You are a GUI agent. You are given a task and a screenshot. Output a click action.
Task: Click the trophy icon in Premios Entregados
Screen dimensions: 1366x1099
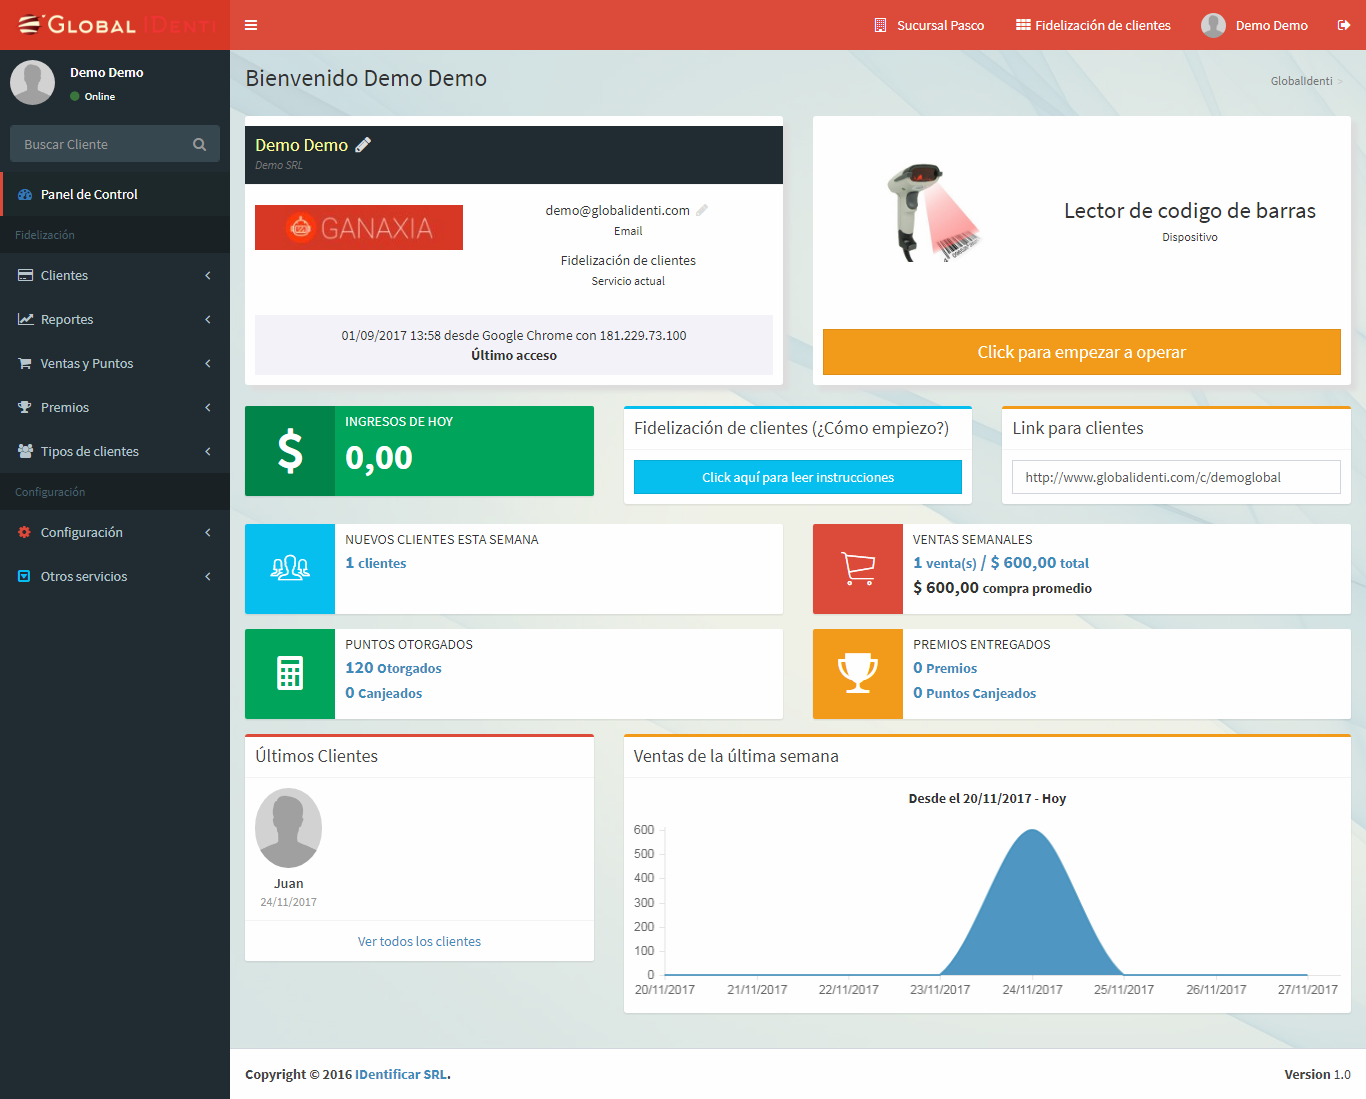[x=858, y=673]
